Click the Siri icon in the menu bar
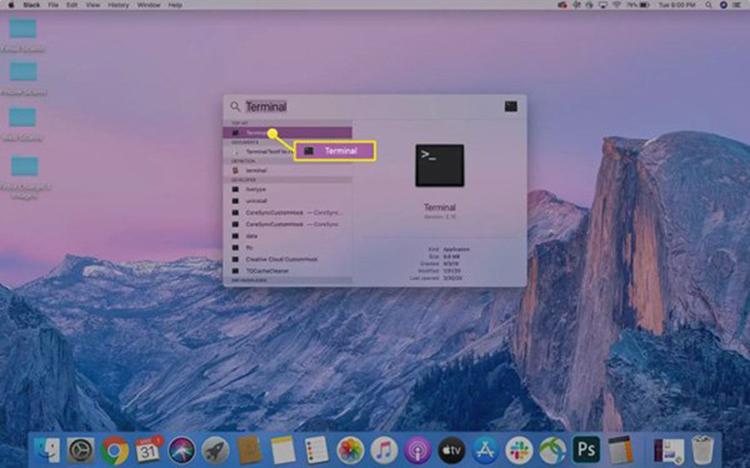 click(x=724, y=5)
